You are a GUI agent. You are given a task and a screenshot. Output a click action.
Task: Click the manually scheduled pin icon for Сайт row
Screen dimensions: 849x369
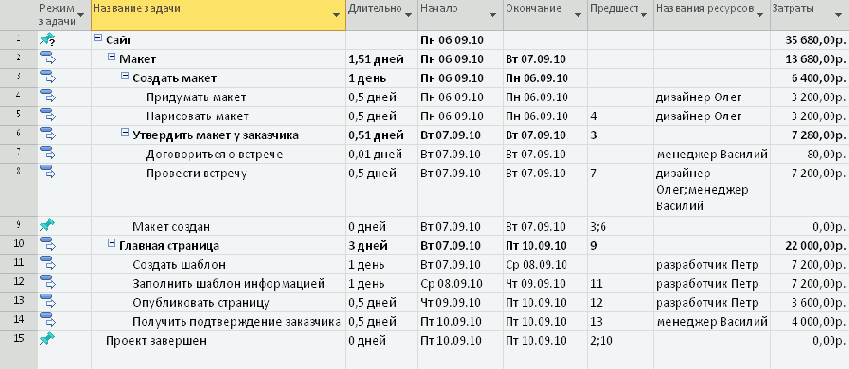pyautogui.click(x=48, y=40)
